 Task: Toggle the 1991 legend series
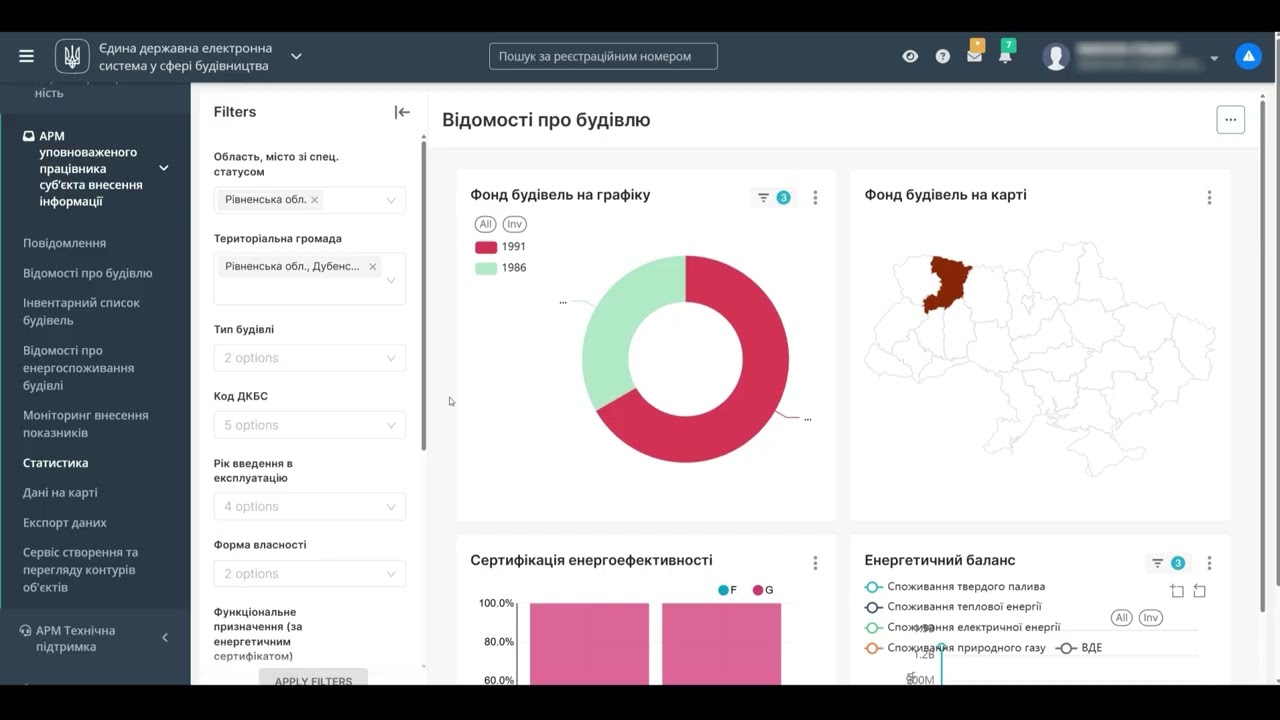point(500,247)
